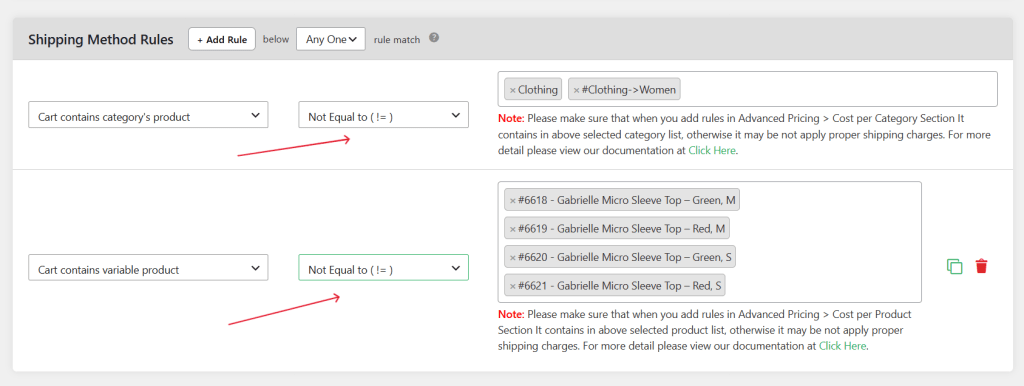Remove product #6618 Green, M tag

click(x=513, y=201)
